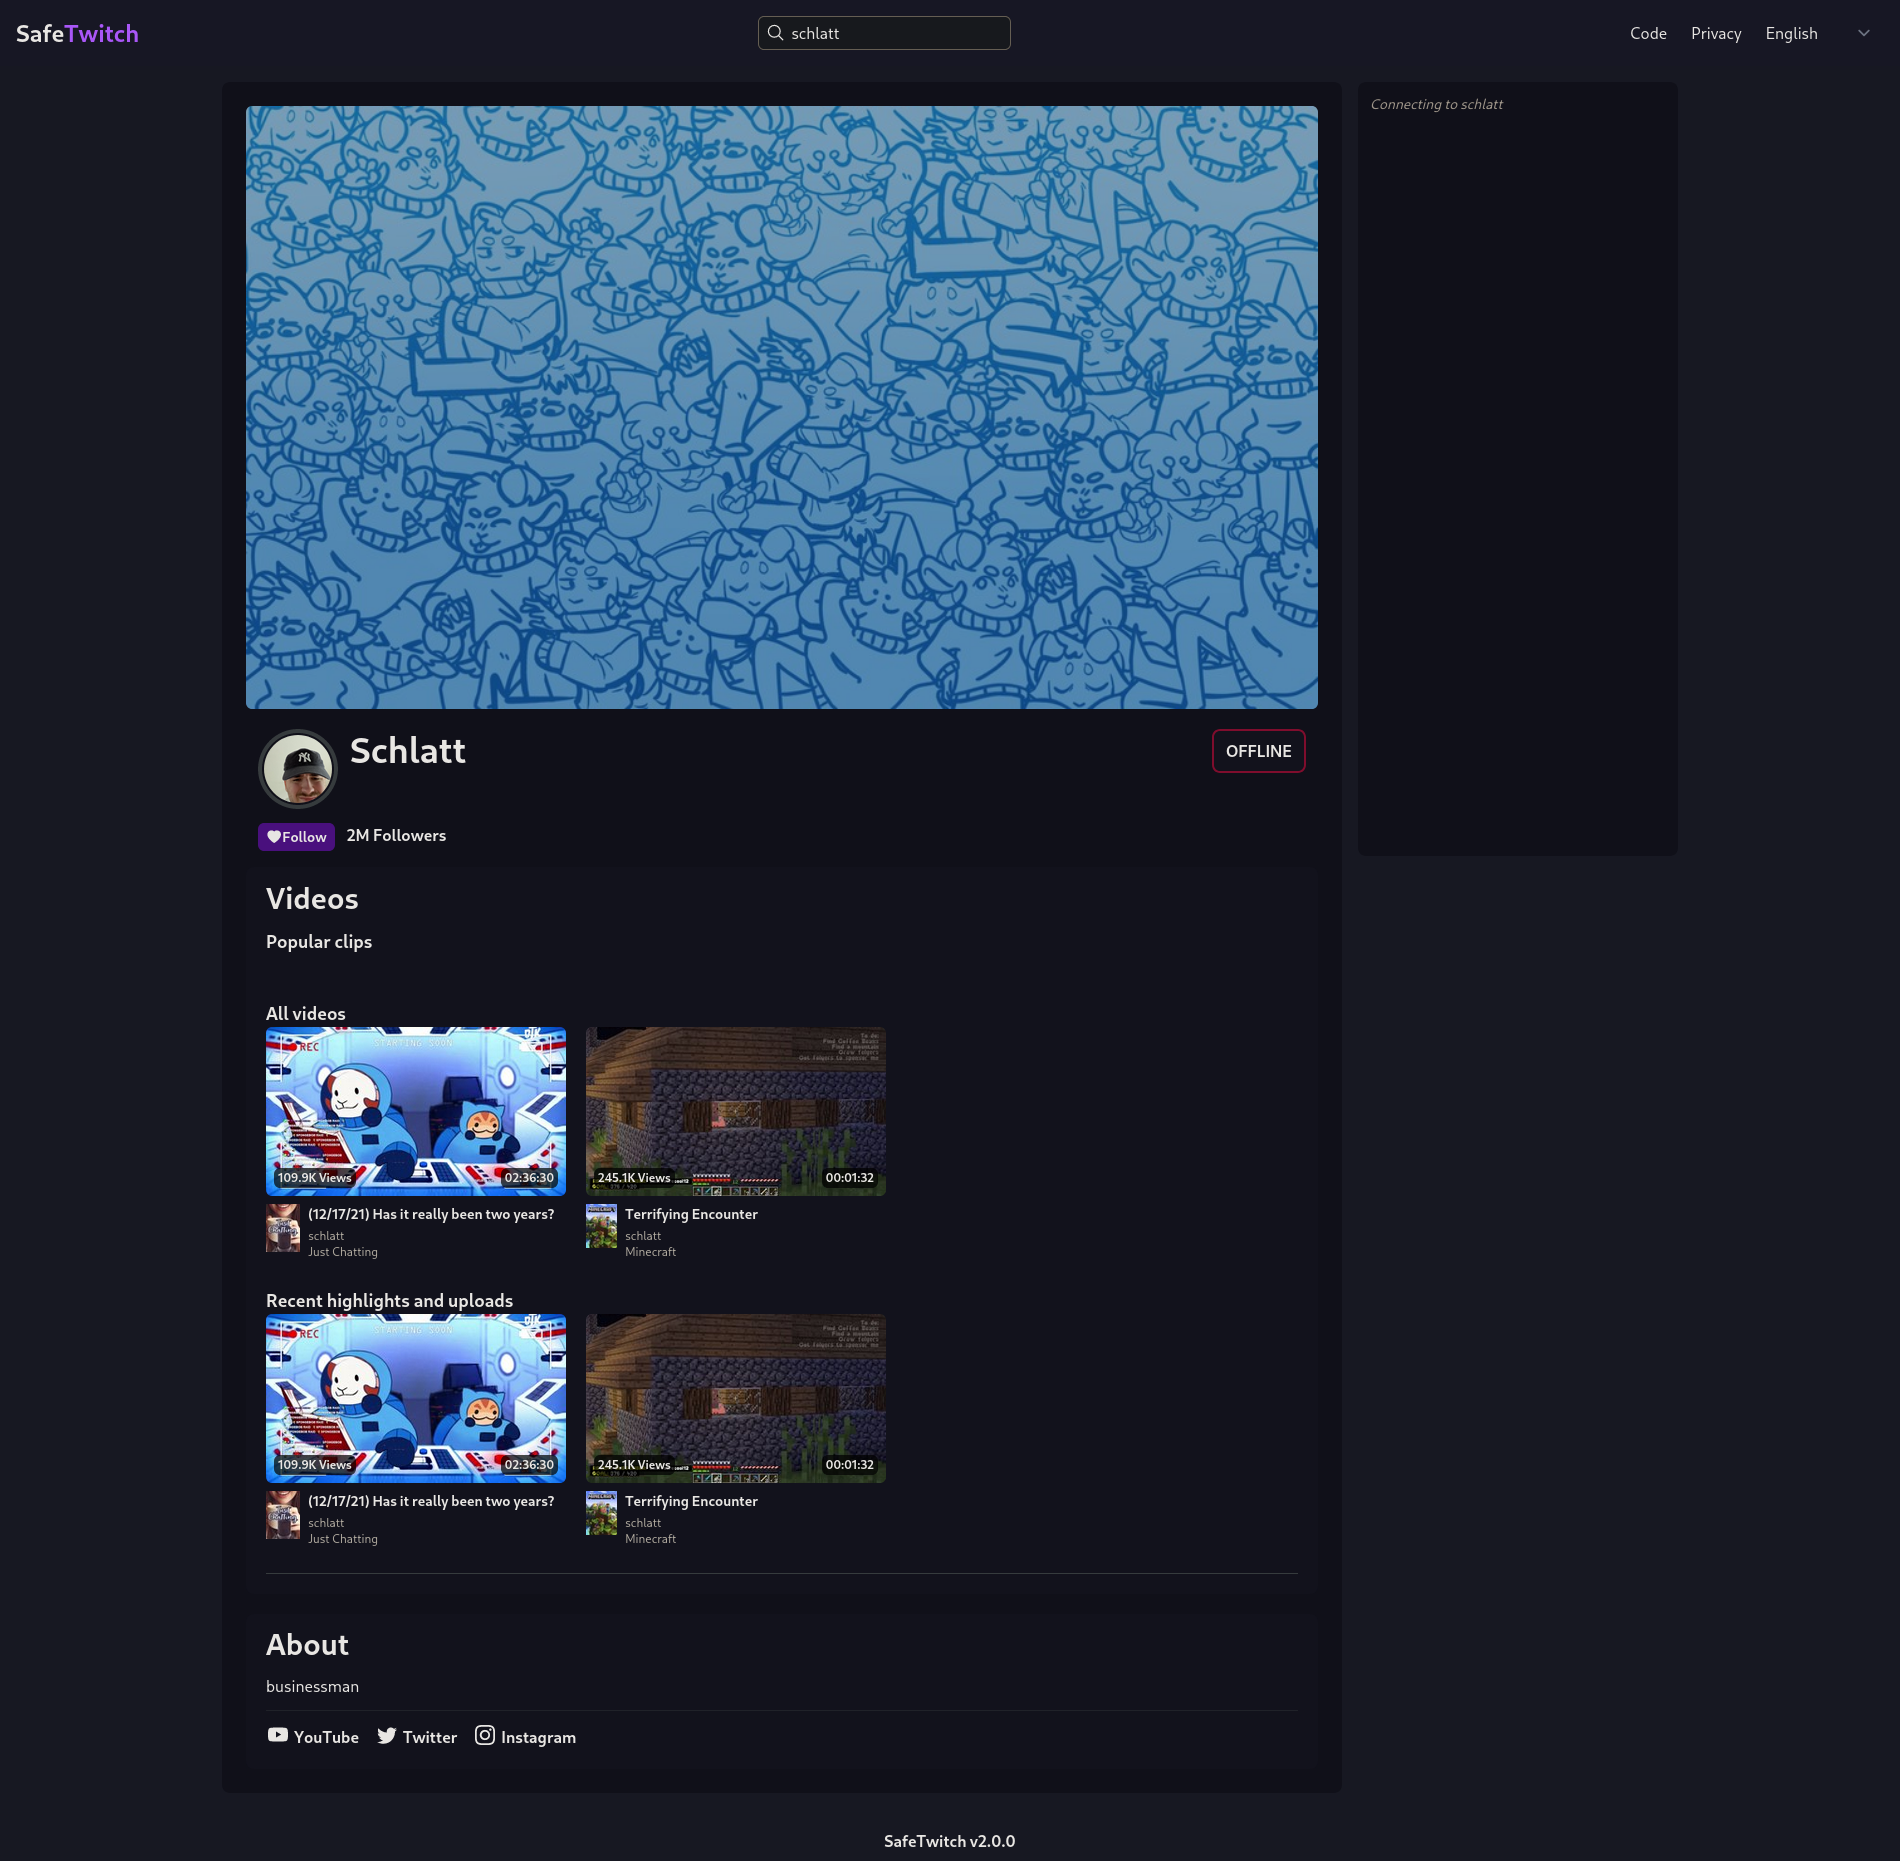Screen dimensions: 1900x1861
Task: Click the Popular clips heading
Action: pyautogui.click(x=319, y=942)
